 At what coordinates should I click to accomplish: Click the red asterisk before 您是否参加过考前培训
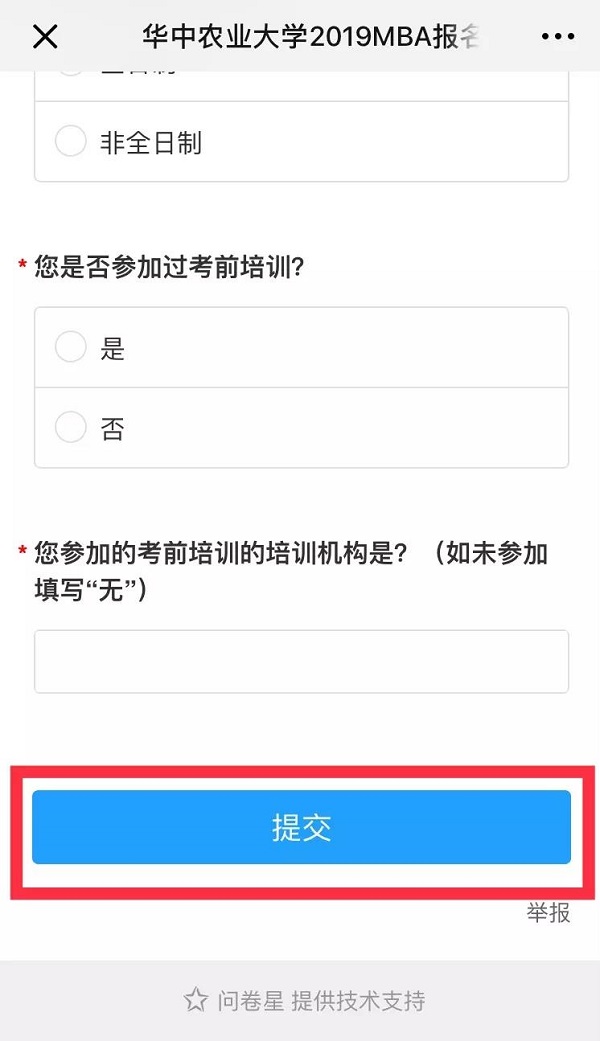(x=22, y=266)
